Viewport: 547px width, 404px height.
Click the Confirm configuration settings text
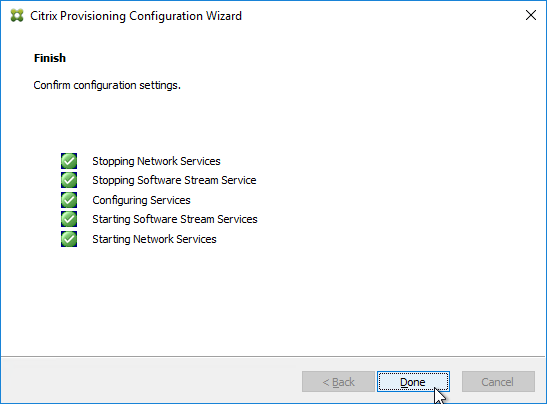tap(107, 85)
